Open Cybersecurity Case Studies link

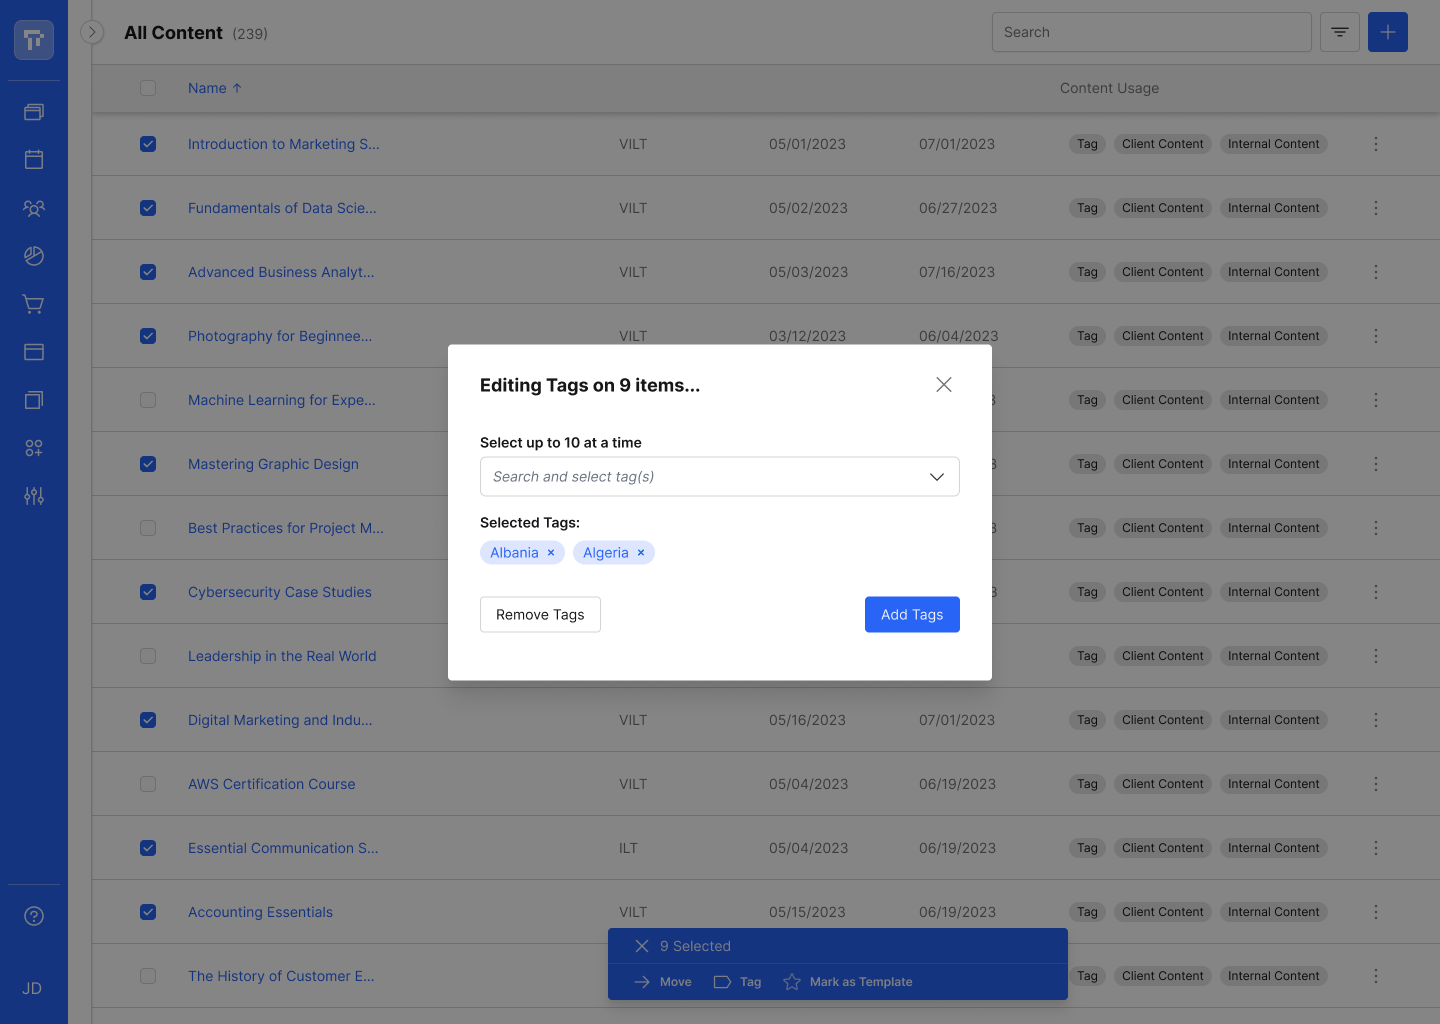pos(280,592)
